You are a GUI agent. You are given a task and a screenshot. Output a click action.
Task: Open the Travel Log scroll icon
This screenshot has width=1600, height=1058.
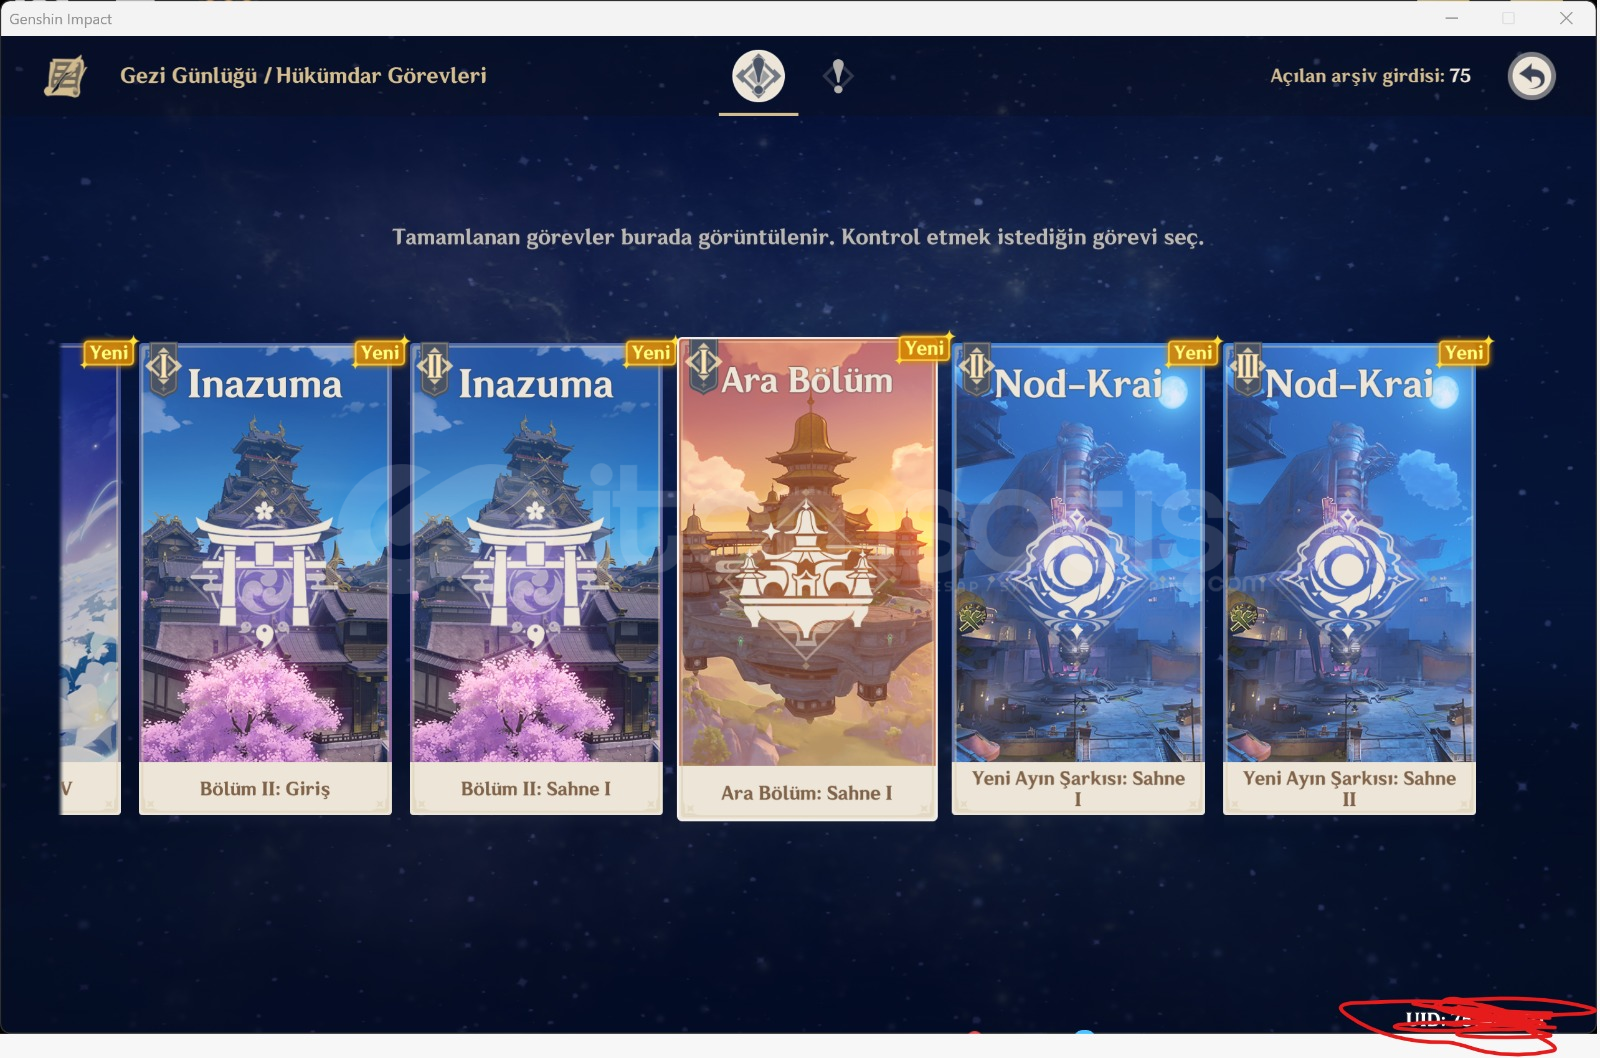(x=65, y=76)
